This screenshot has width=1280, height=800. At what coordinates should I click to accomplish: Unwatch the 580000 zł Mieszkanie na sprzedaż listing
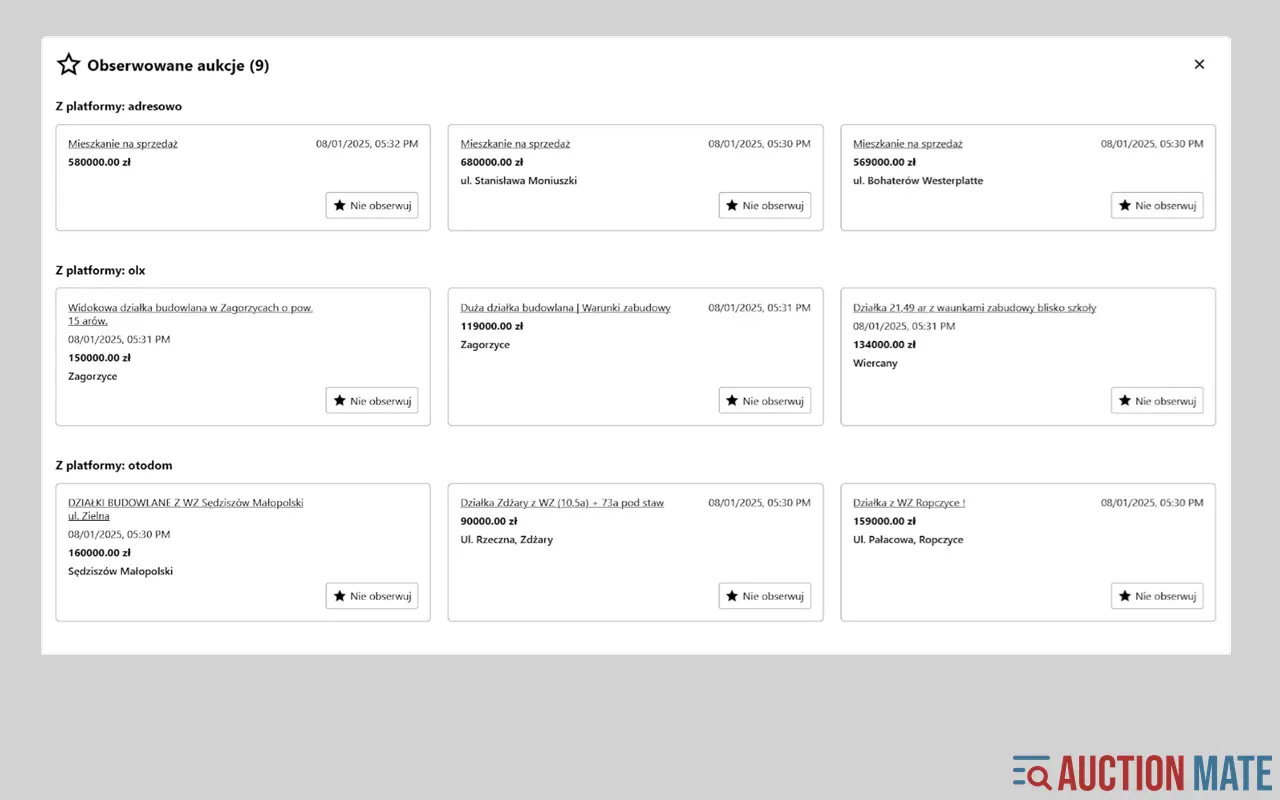pyautogui.click(x=371, y=205)
